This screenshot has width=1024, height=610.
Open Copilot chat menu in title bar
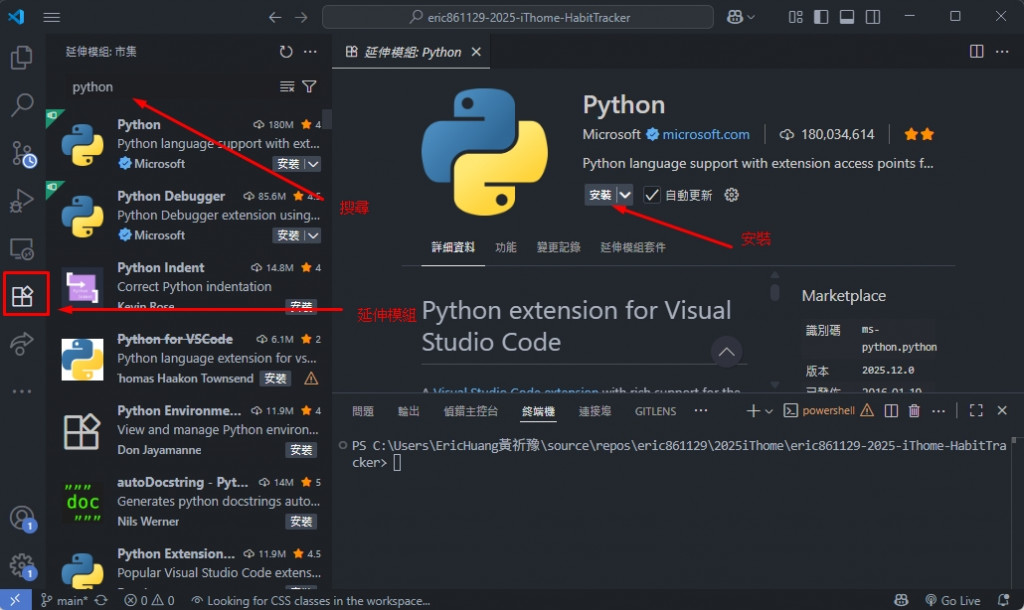point(741,17)
